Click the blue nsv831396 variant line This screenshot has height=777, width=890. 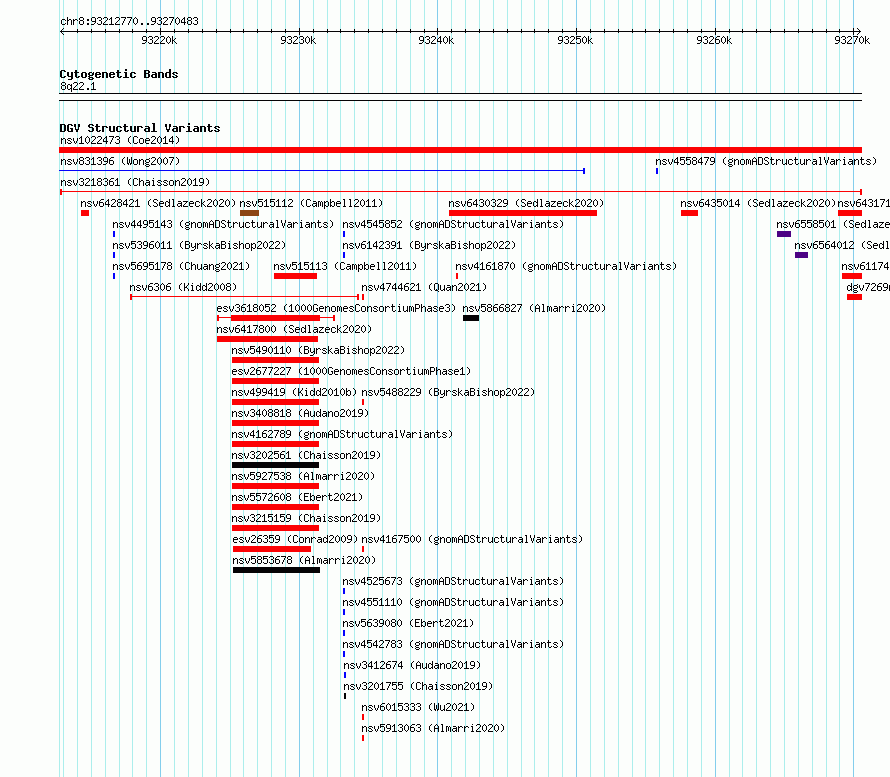[322, 170]
